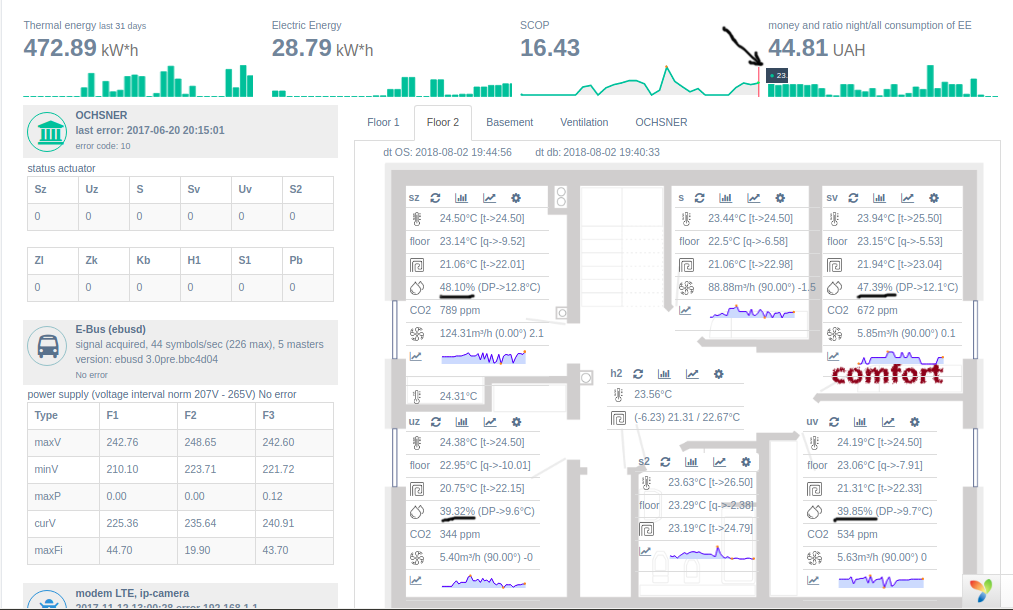Switch to Floor 1 tab

coord(383,122)
